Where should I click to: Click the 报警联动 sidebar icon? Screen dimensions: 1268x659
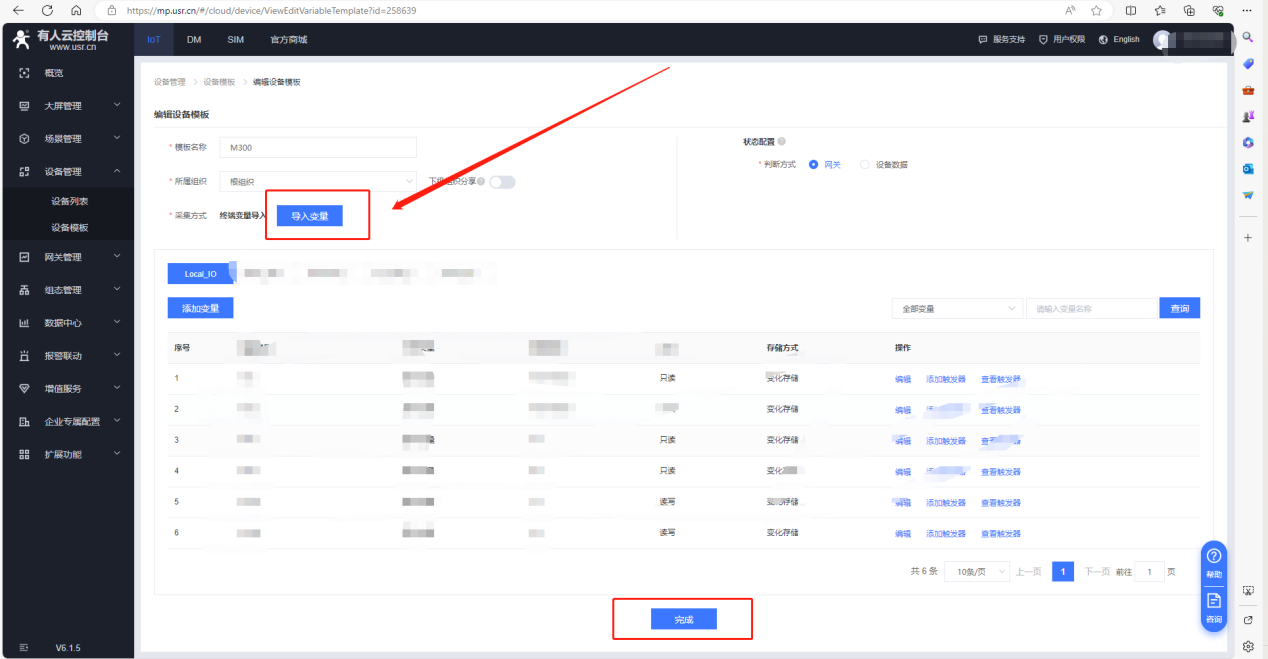(x=25, y=356)
